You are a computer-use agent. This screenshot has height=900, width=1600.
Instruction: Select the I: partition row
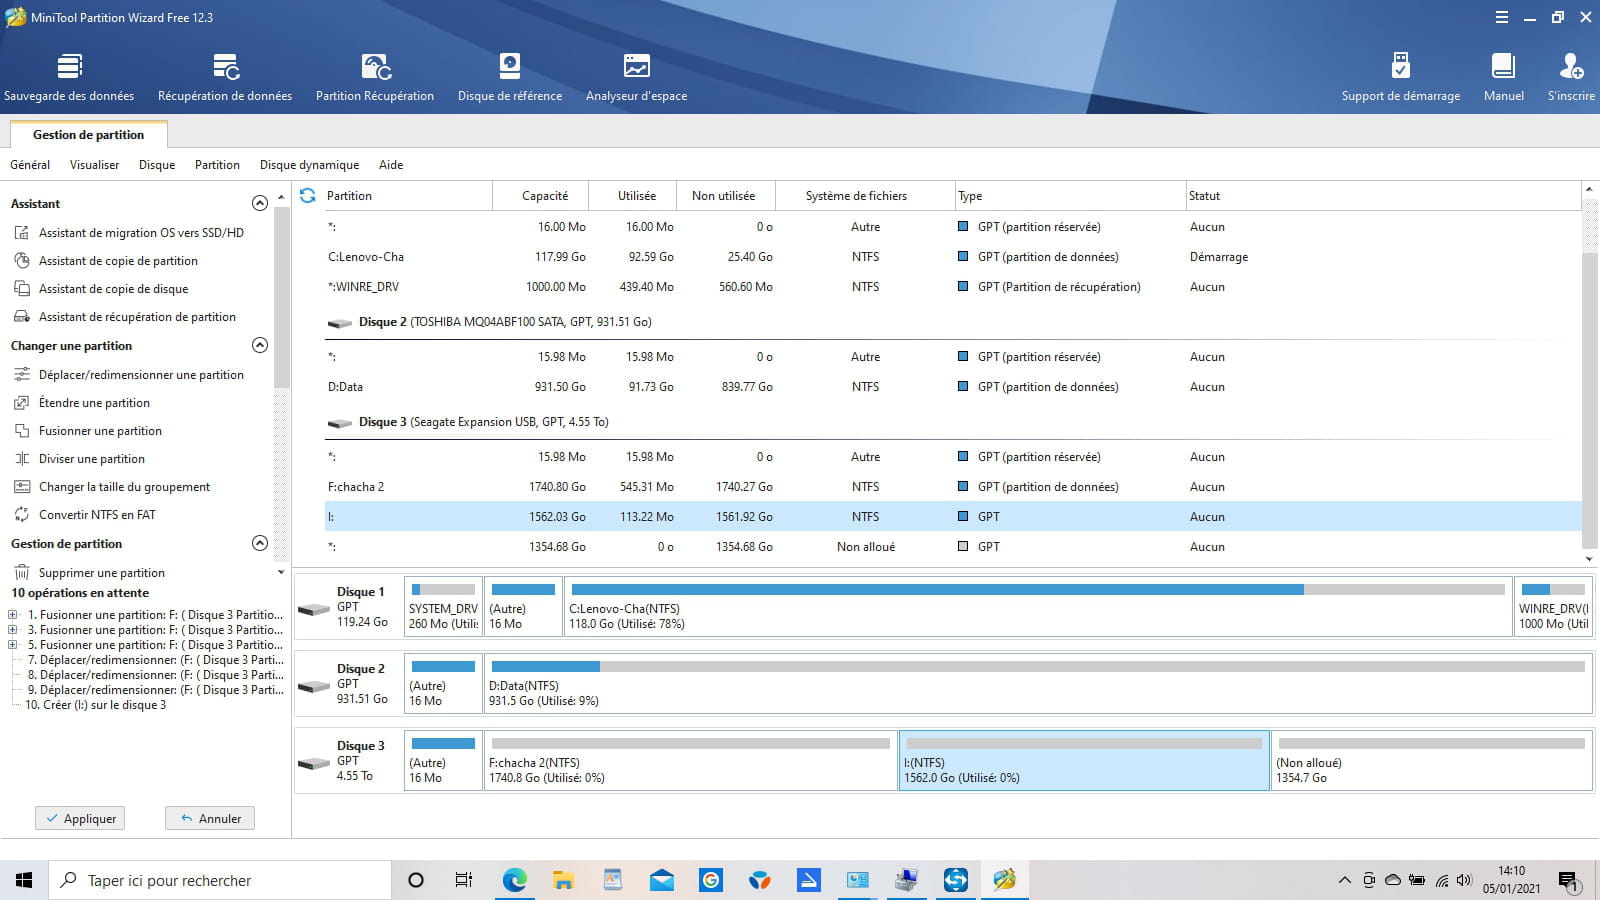click(953, 517)
